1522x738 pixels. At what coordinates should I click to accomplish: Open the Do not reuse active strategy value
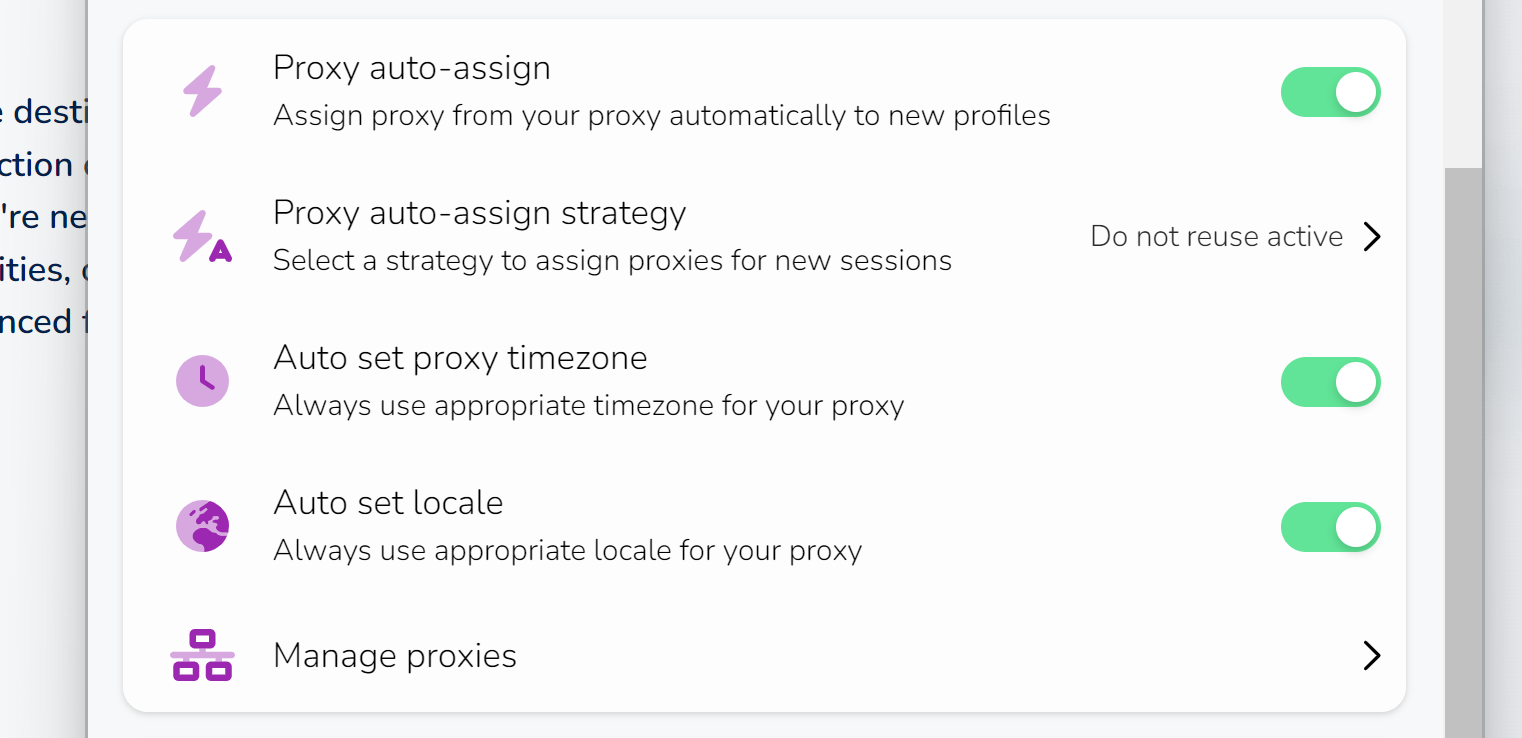pyautogui.click(x=1217, y=237)
